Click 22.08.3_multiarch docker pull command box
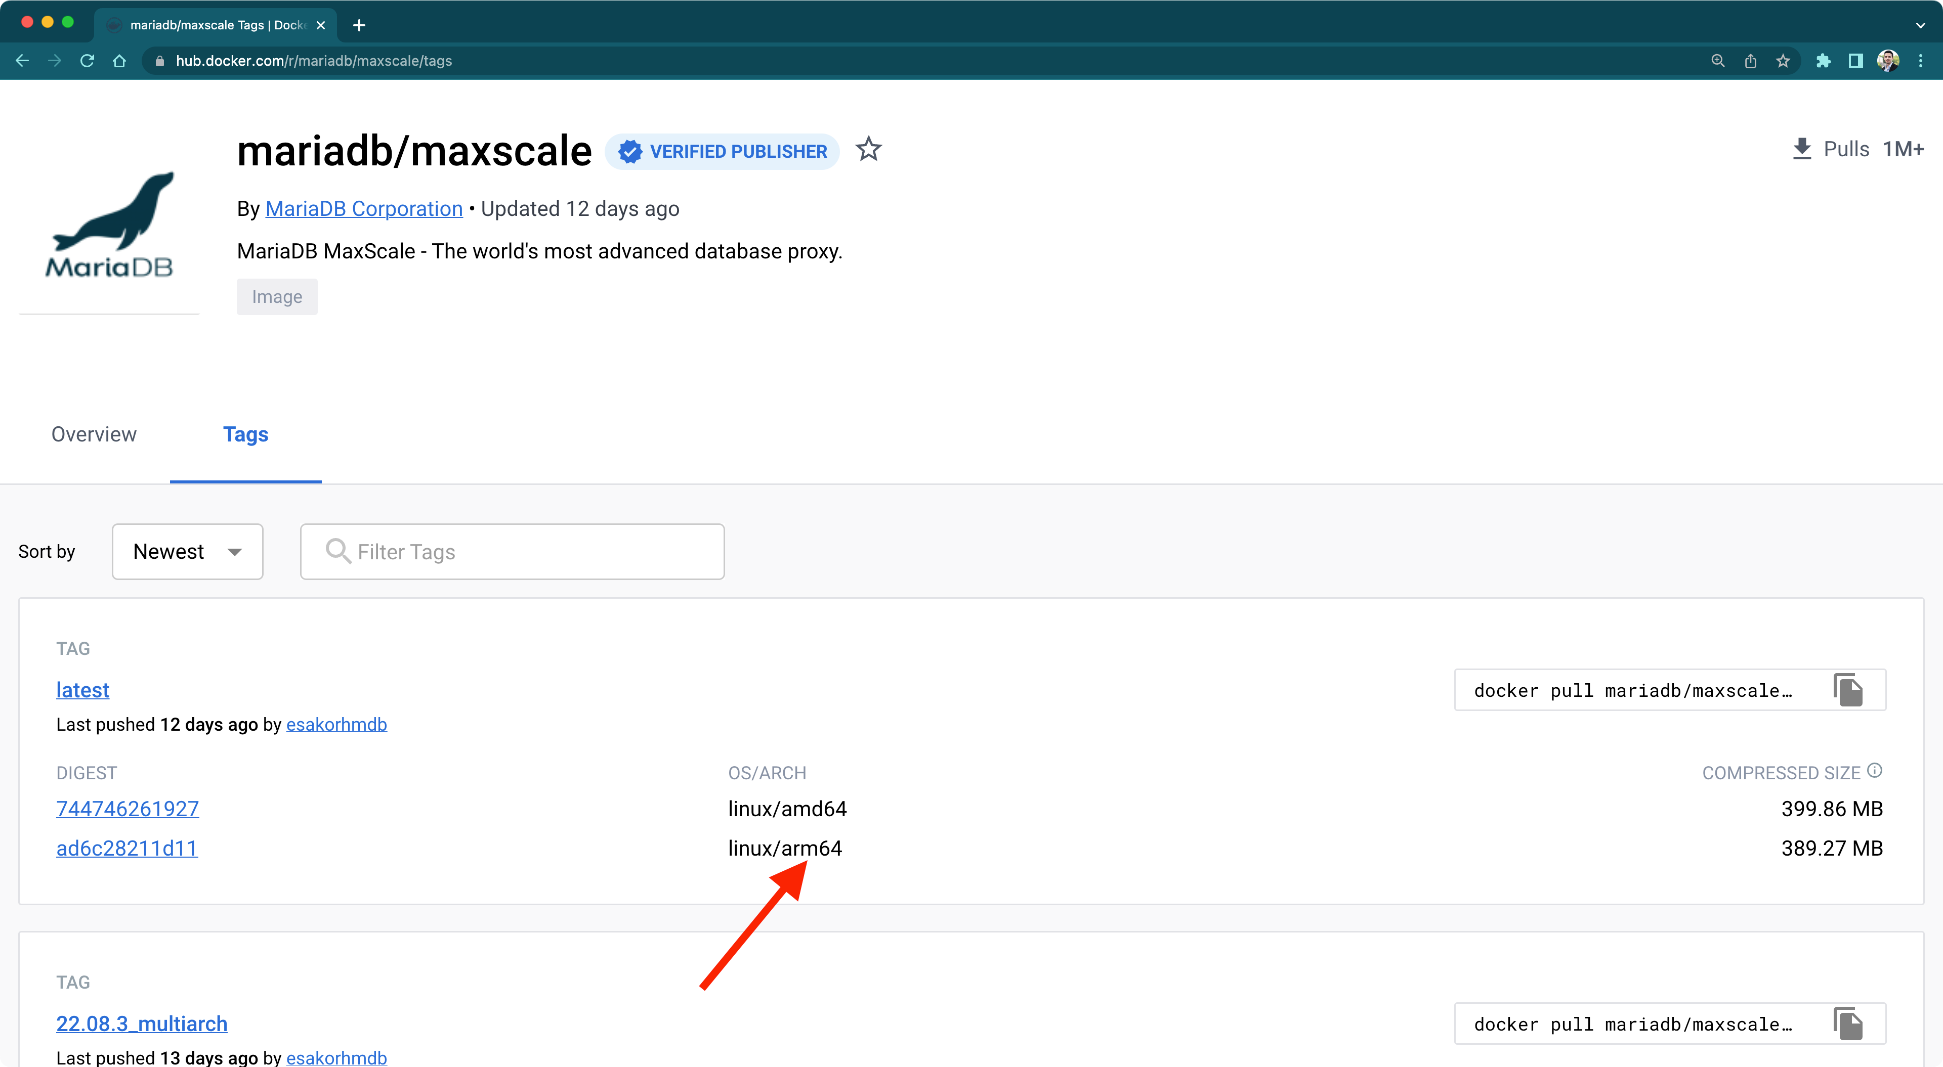1943x1067 pixels. [1670, 1024]
